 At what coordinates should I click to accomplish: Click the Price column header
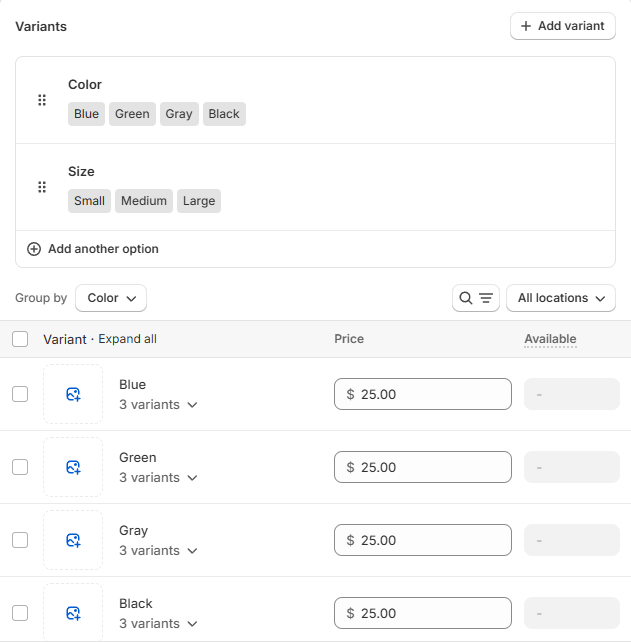pyautogui.click(x=349, y=339)
